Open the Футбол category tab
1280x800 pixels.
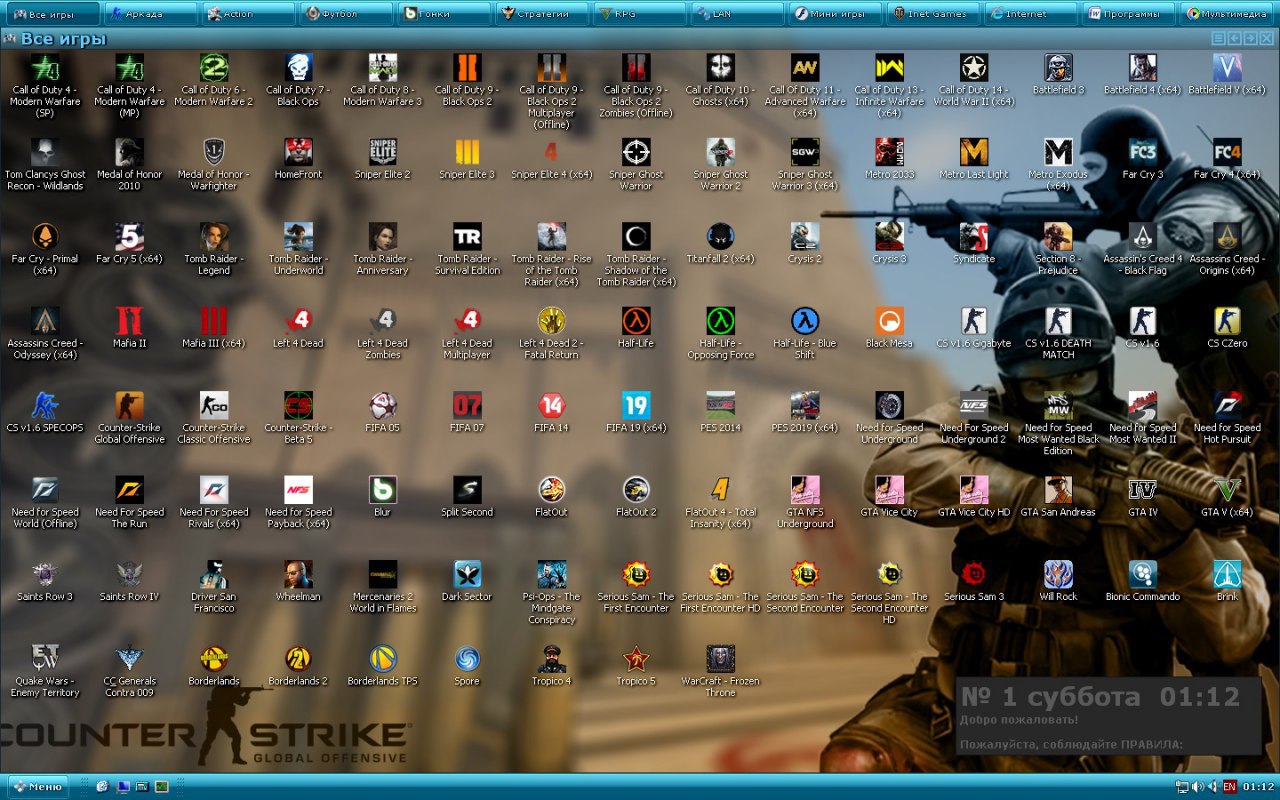click(345, 14)
